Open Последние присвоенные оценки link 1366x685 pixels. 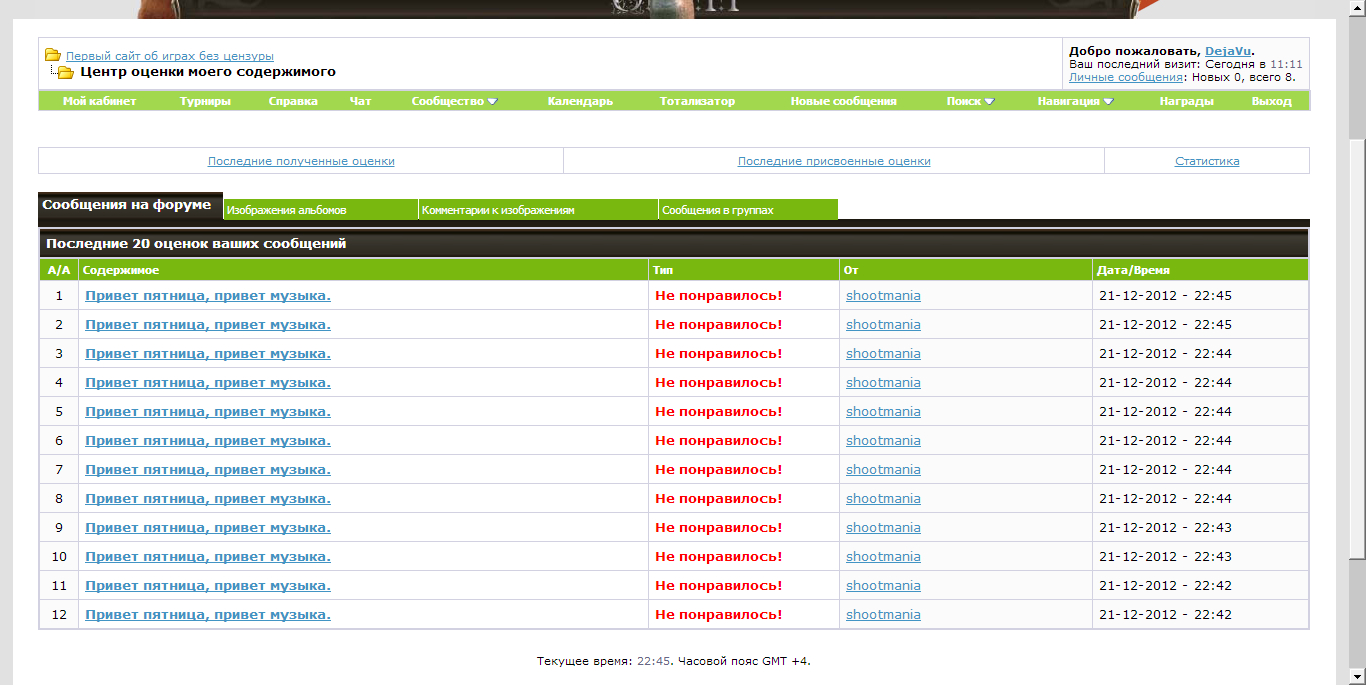click(x=834, y=161)
